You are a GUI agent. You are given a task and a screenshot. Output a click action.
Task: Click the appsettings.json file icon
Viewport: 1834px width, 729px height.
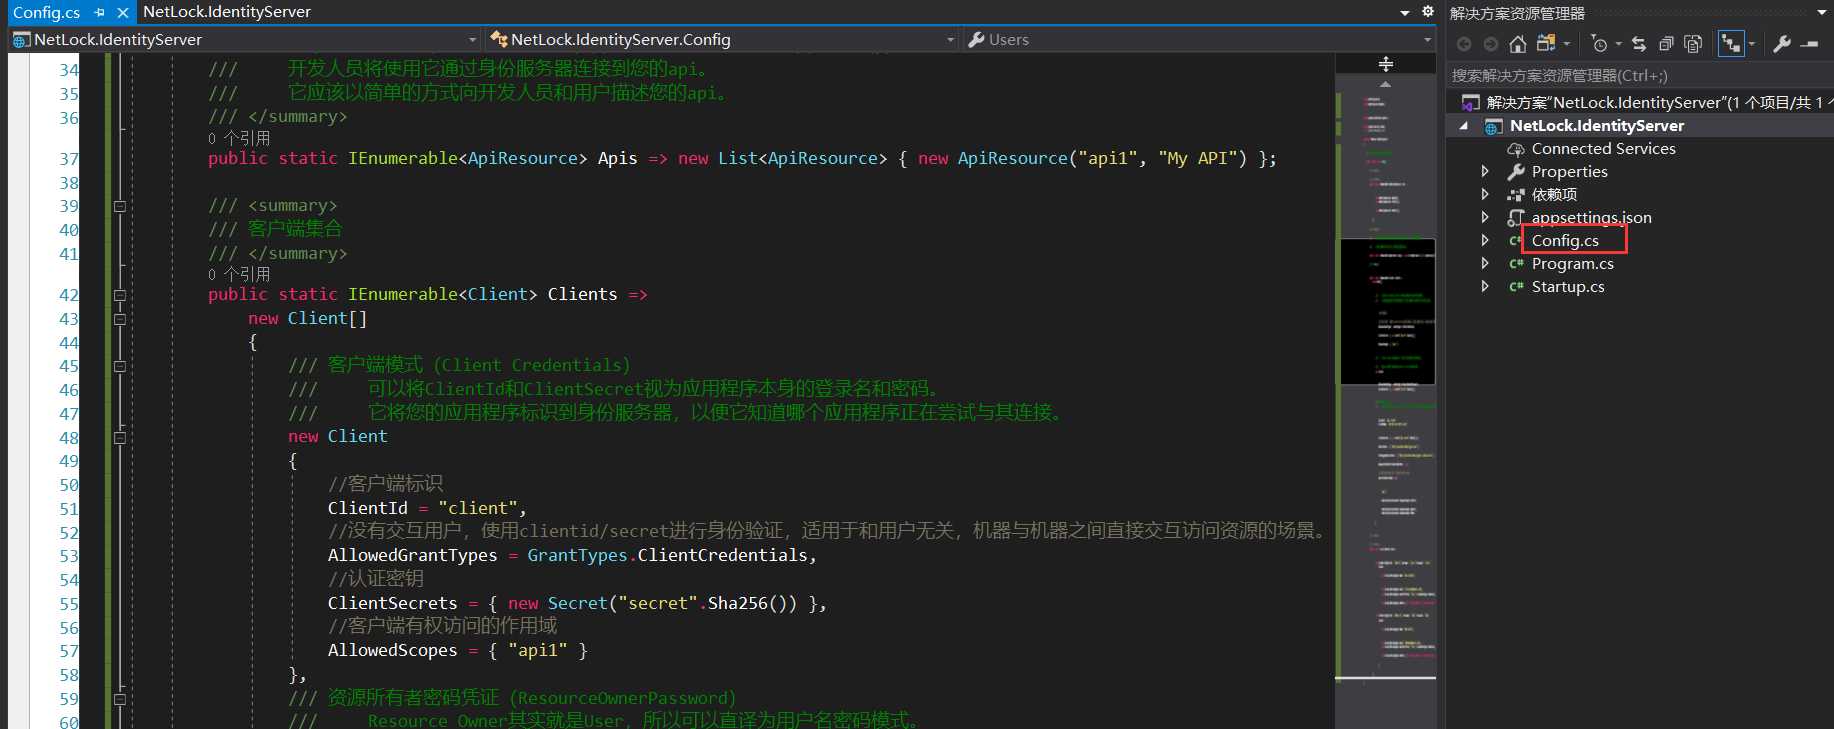(x=1516, y=218)
